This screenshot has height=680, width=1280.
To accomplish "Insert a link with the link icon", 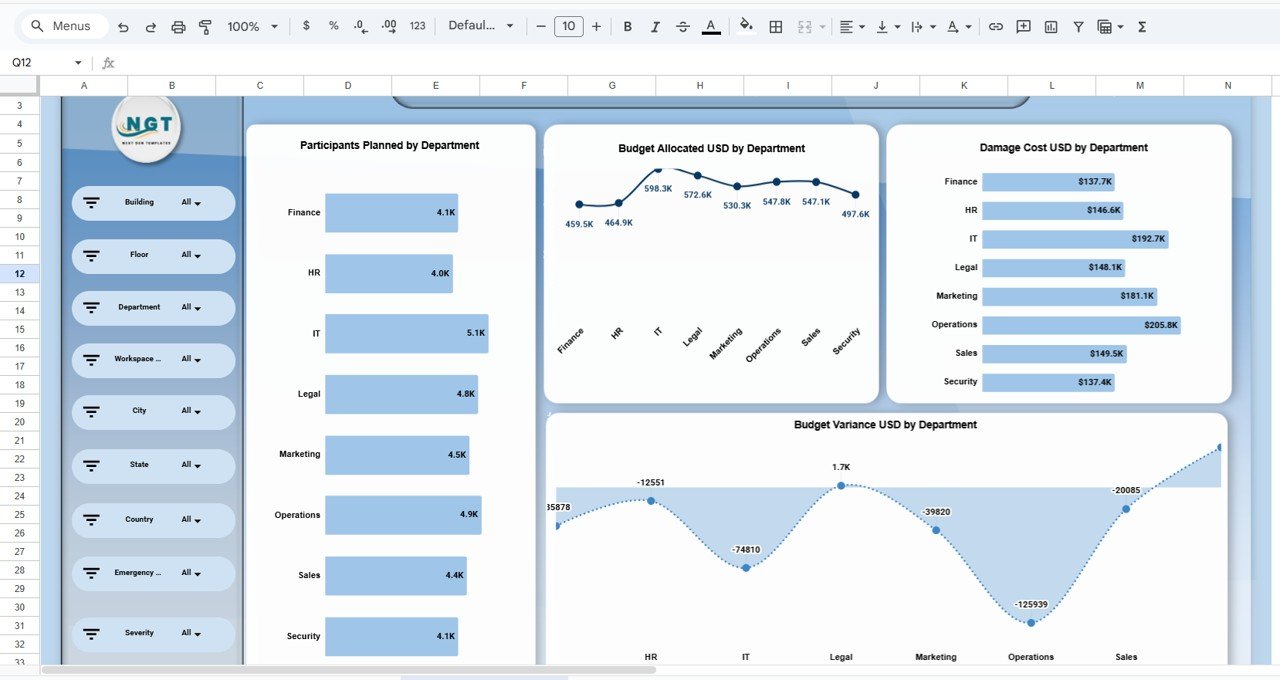I will pyautogui.click(x=995, y=26).
